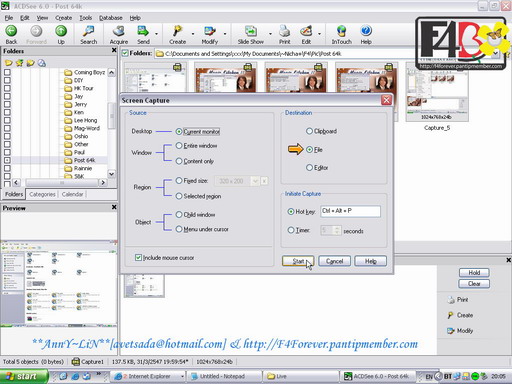Open dropdown arrow next to Send
Screen dimensions: 512x384
[x=156, y=34]
